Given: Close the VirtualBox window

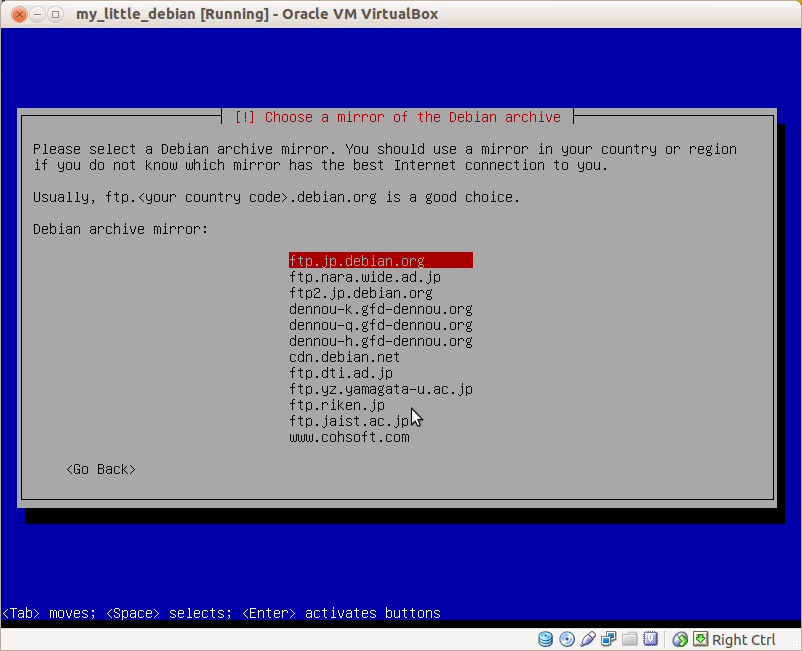Looking at the screenshot, I should [x=19, y=14].
